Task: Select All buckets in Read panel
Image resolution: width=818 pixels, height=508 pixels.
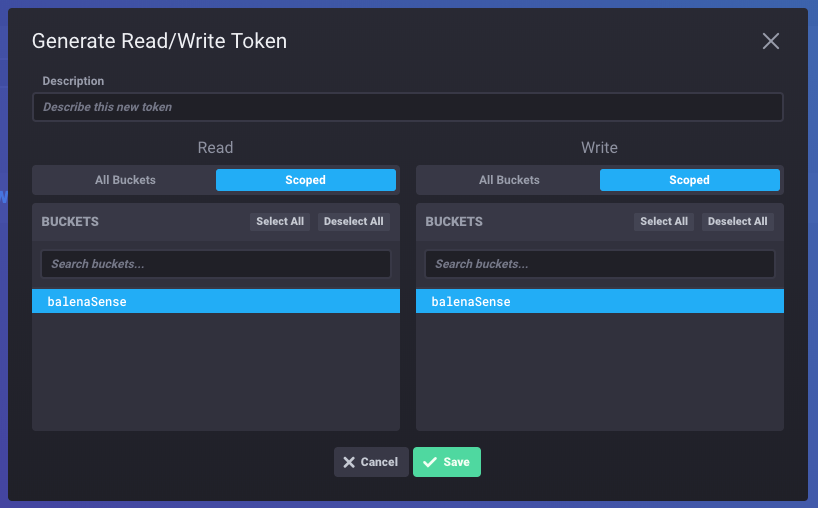Action: [x=280, y=221]
